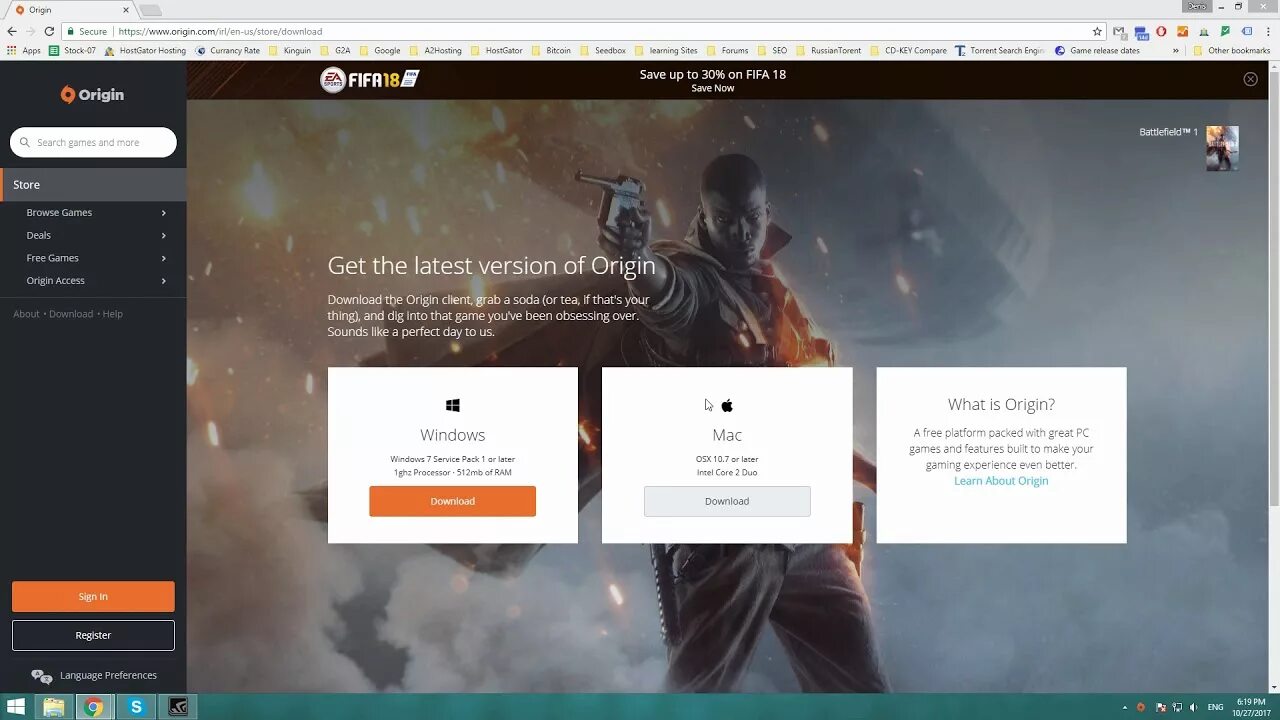1280x720 pixels.
Task: Expand the Browse Games submenu
Action: tap(164, 213)
